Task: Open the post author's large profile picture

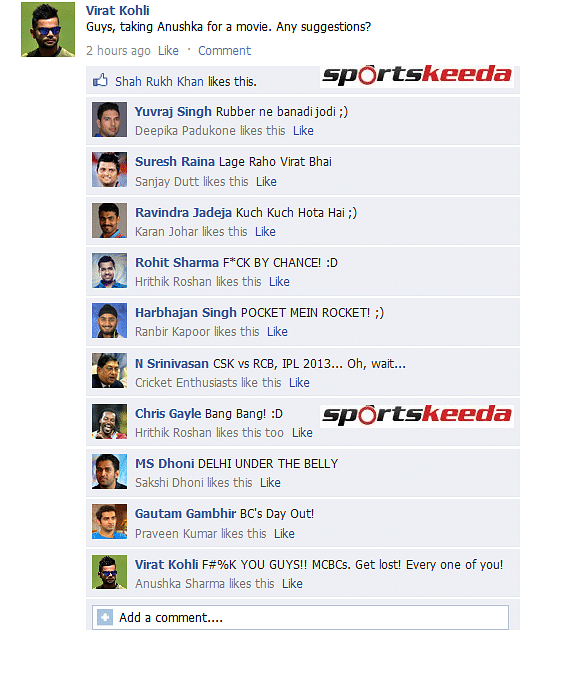Action: click(48, 29)
